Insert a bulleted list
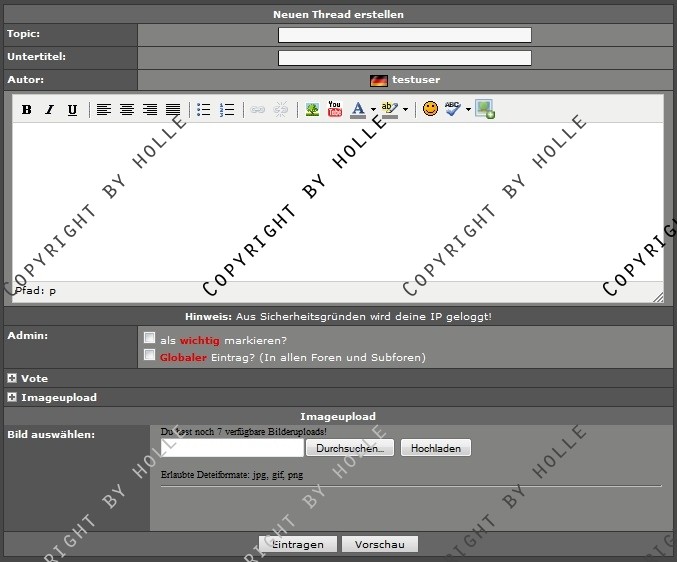This screenshot has width=677, height=562. (204, 110)
